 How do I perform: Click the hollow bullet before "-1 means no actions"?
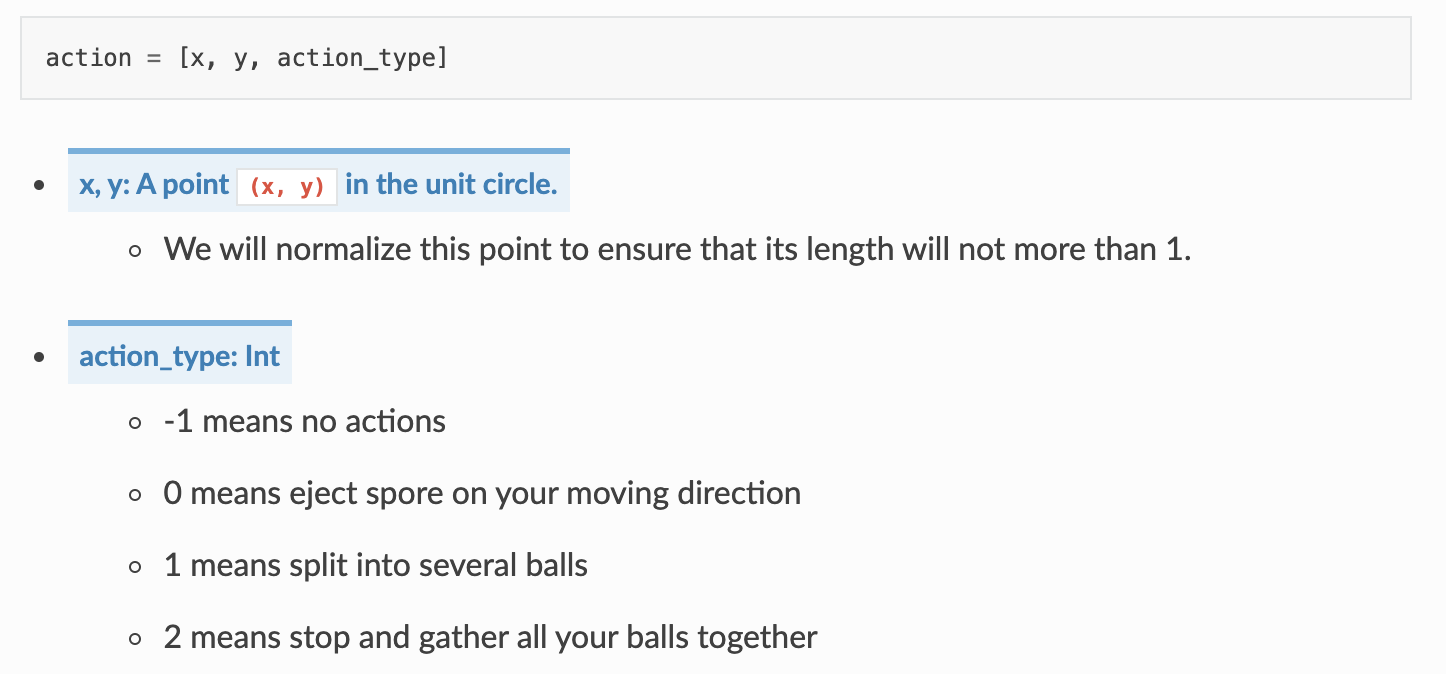pyautogui.click(x=136, y=423)
